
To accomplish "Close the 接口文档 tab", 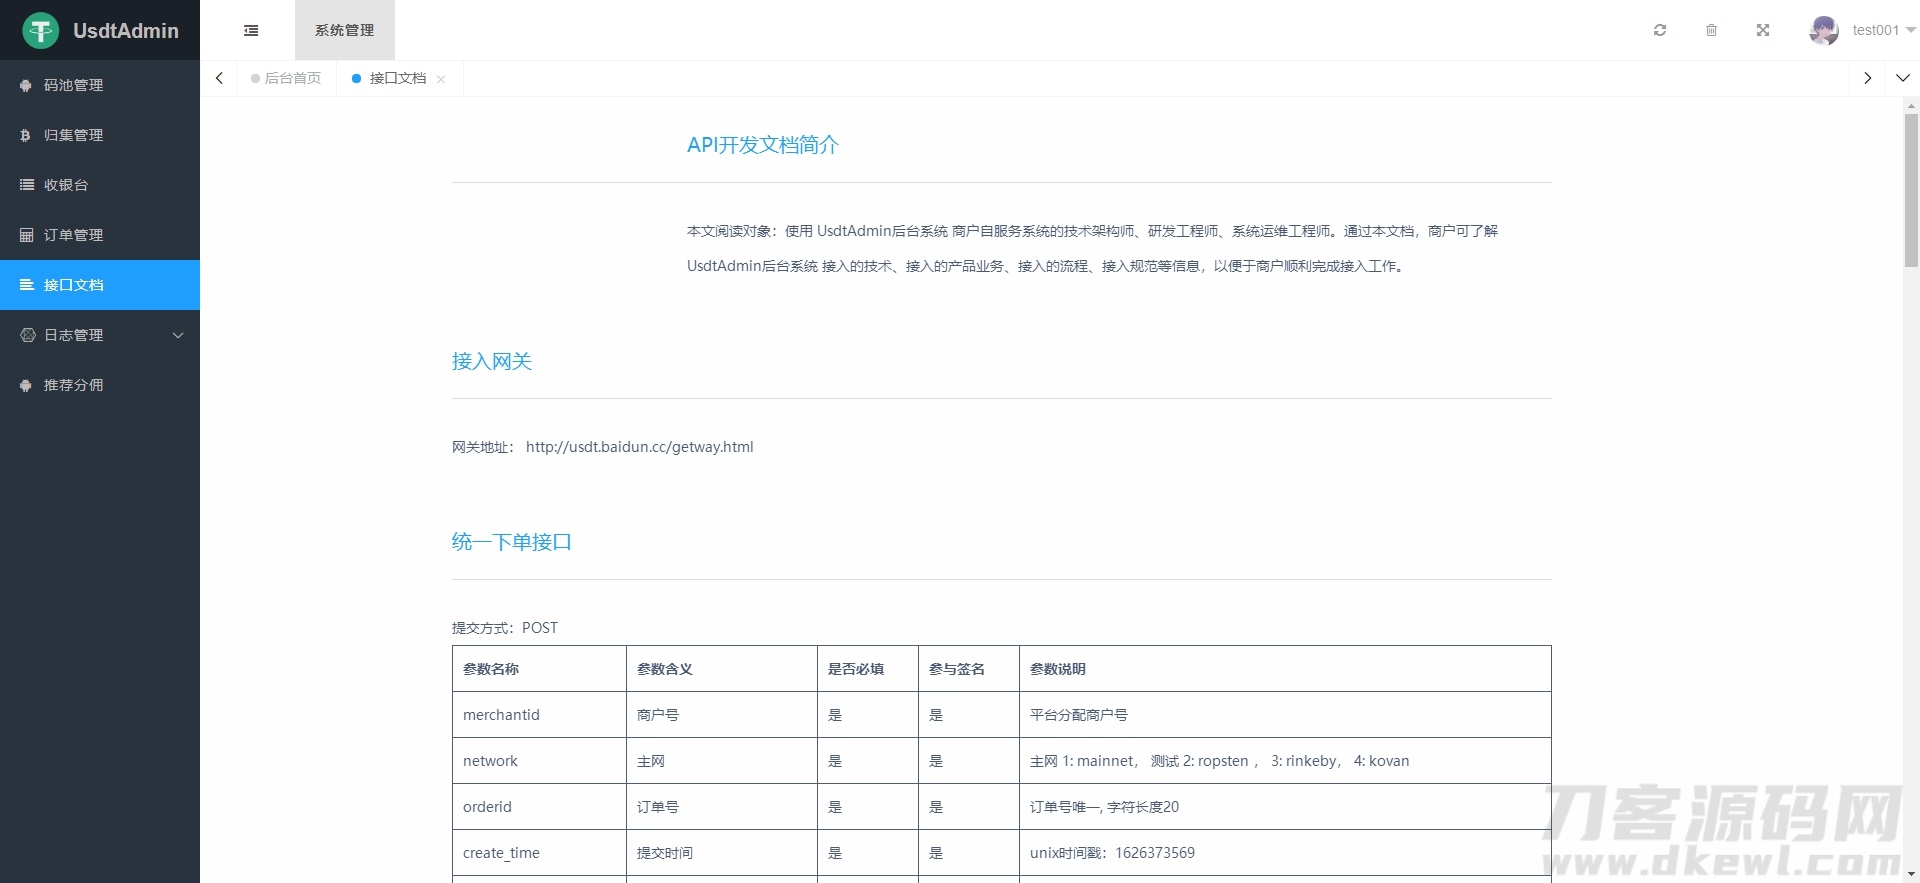I will 441,79.
